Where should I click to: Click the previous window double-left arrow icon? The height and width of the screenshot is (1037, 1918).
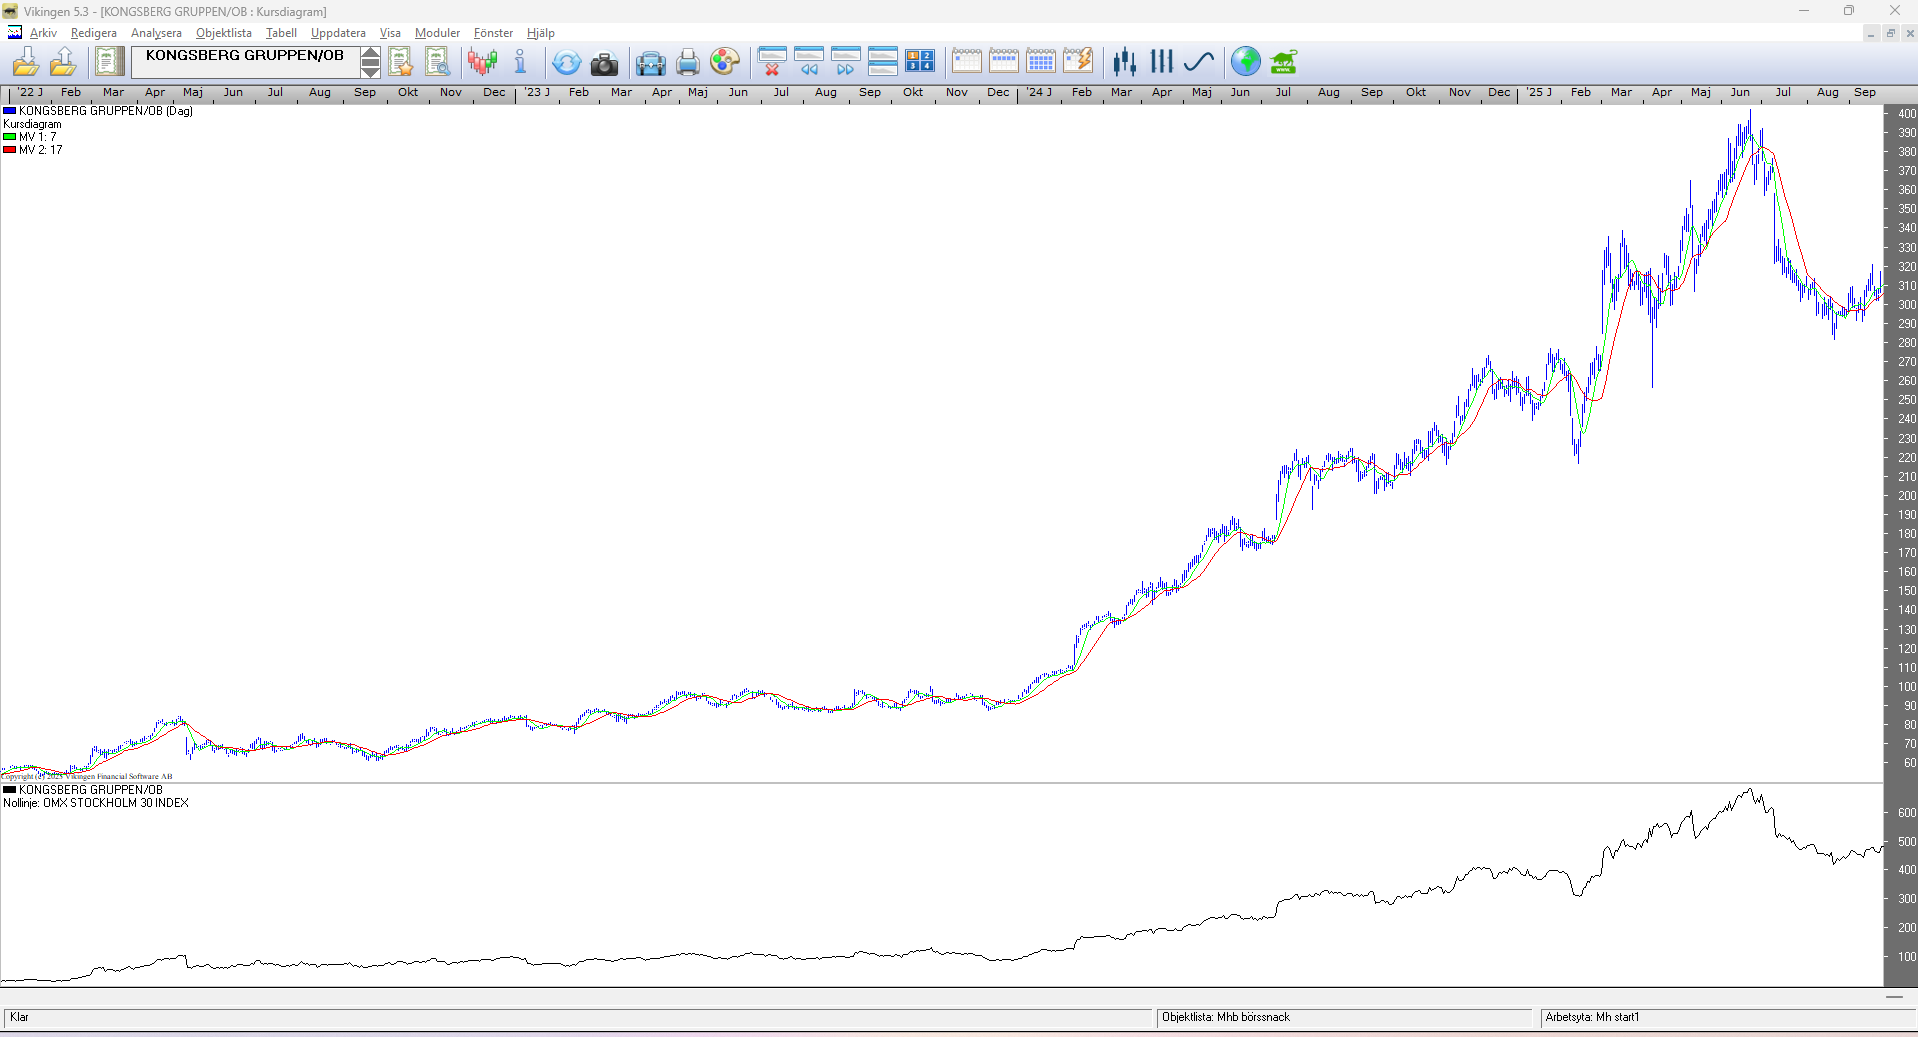(x=808, y=62)
